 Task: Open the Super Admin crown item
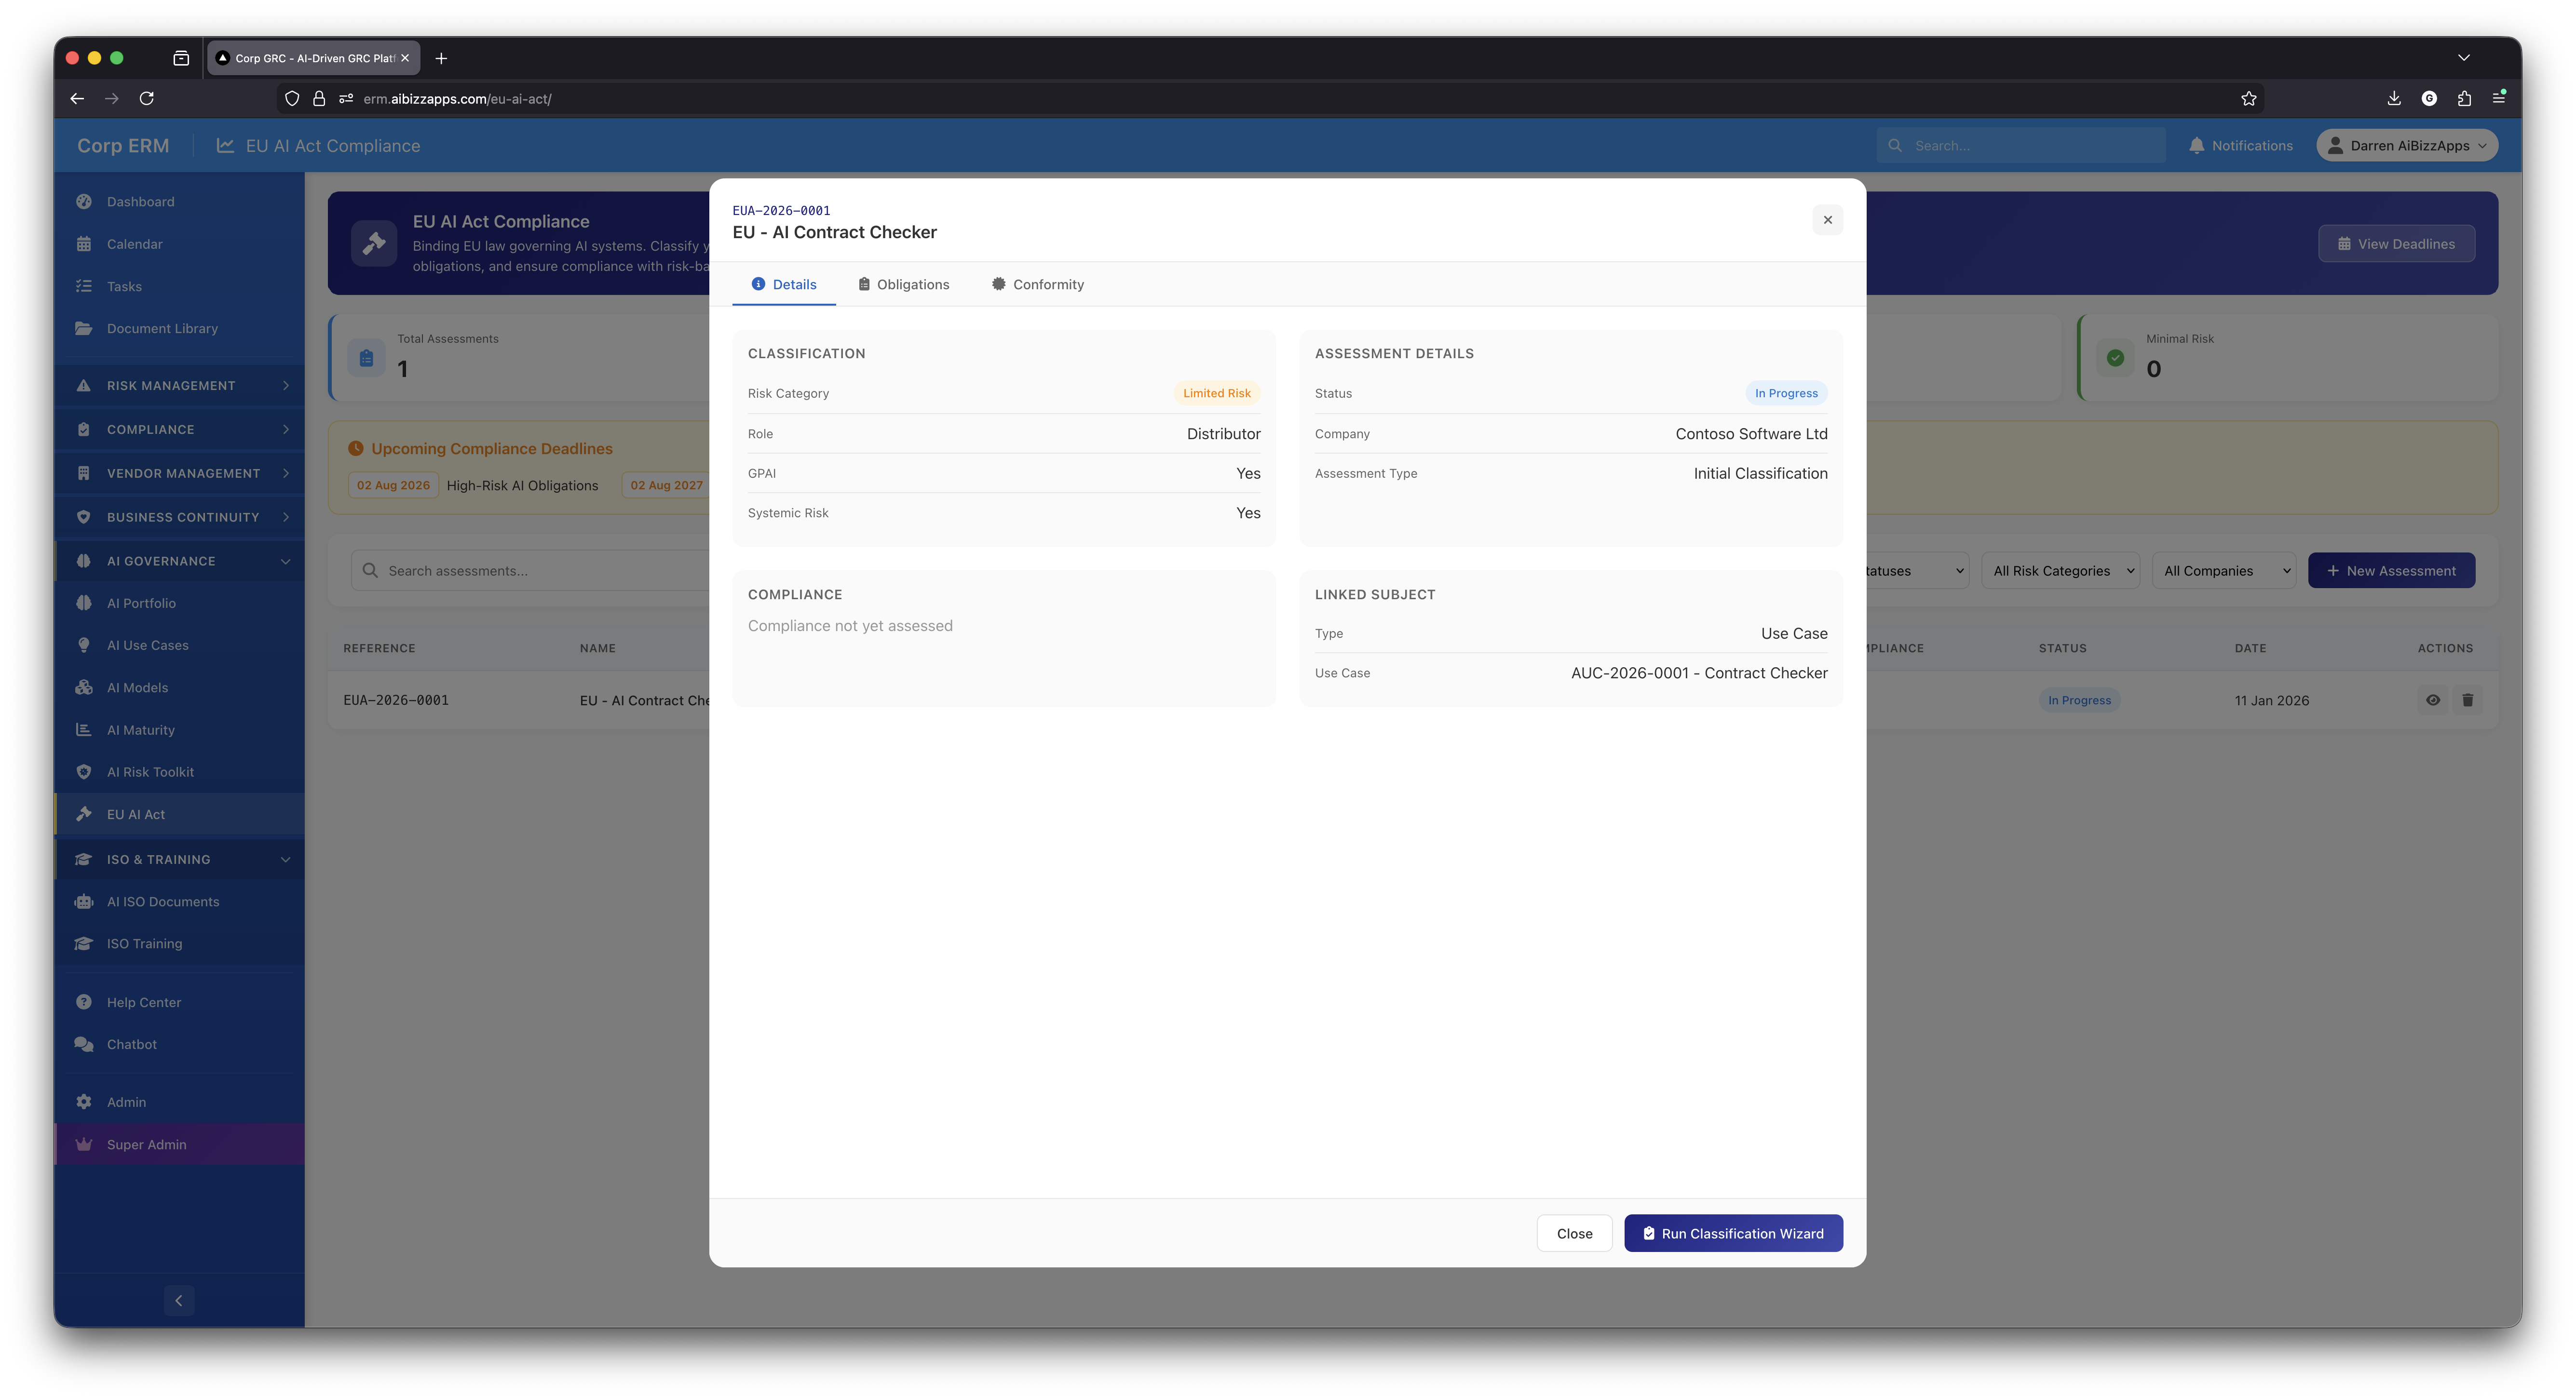[146, 1144]
